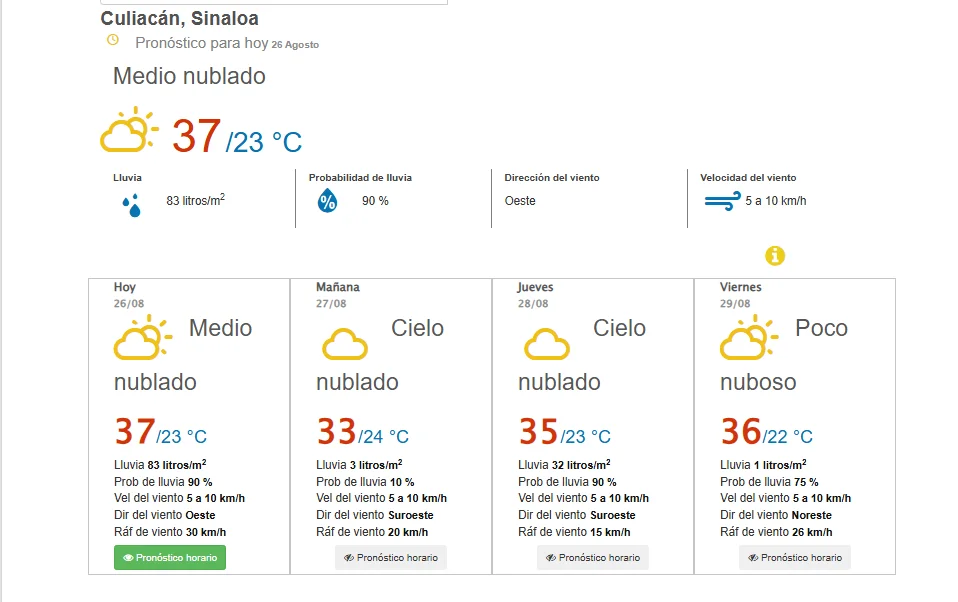Click the cloud icon in Jueves card
This screenshot has width=958, height=602.
(547, 344)
